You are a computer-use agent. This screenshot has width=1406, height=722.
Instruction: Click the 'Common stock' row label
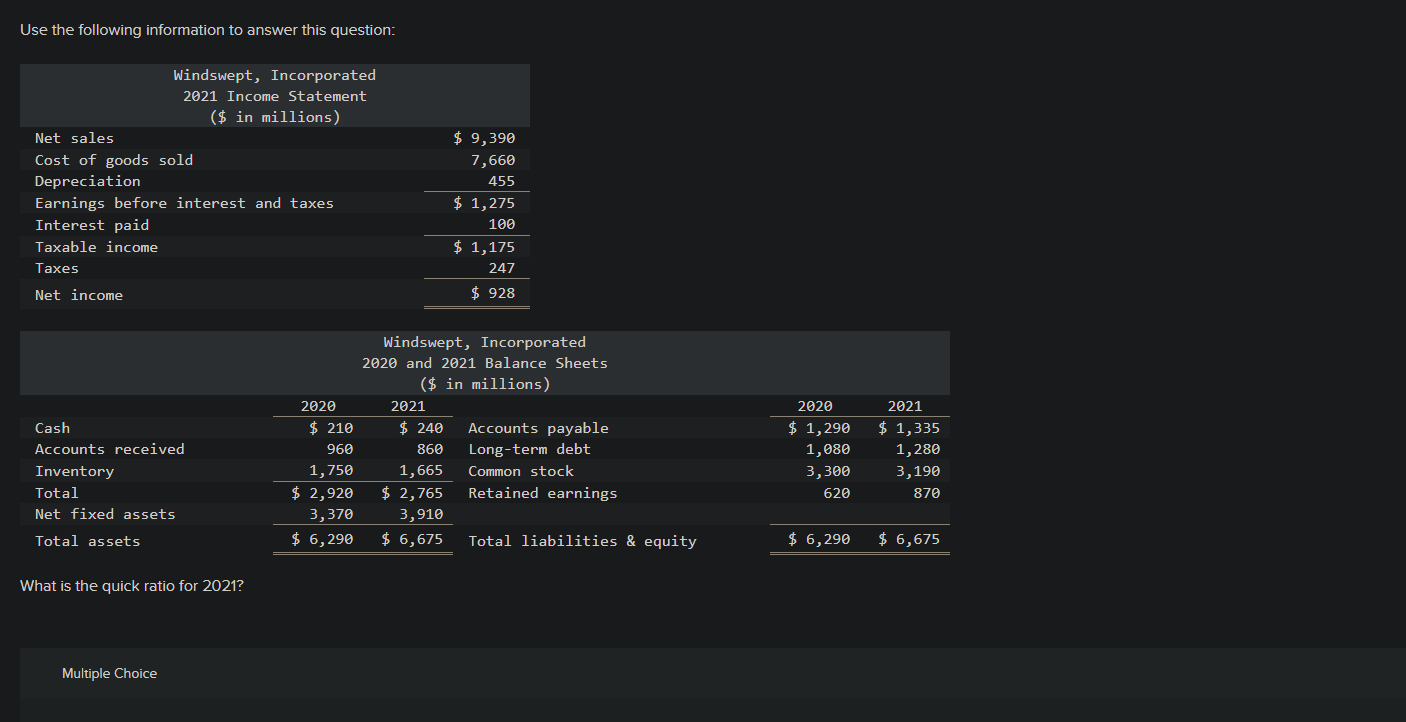point(521,471)
